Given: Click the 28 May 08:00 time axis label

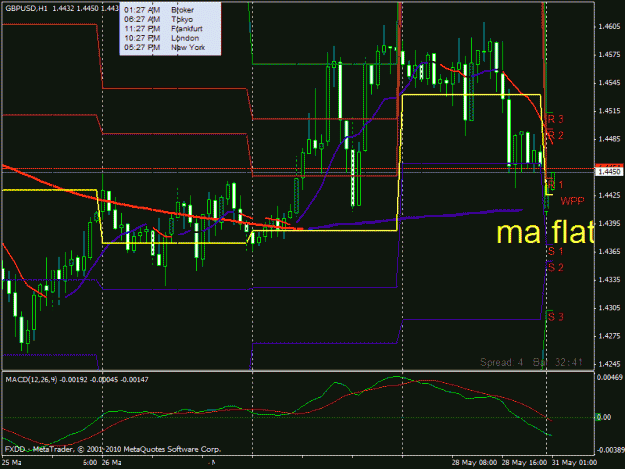Looking at the screenshot, I should [474, 463].
